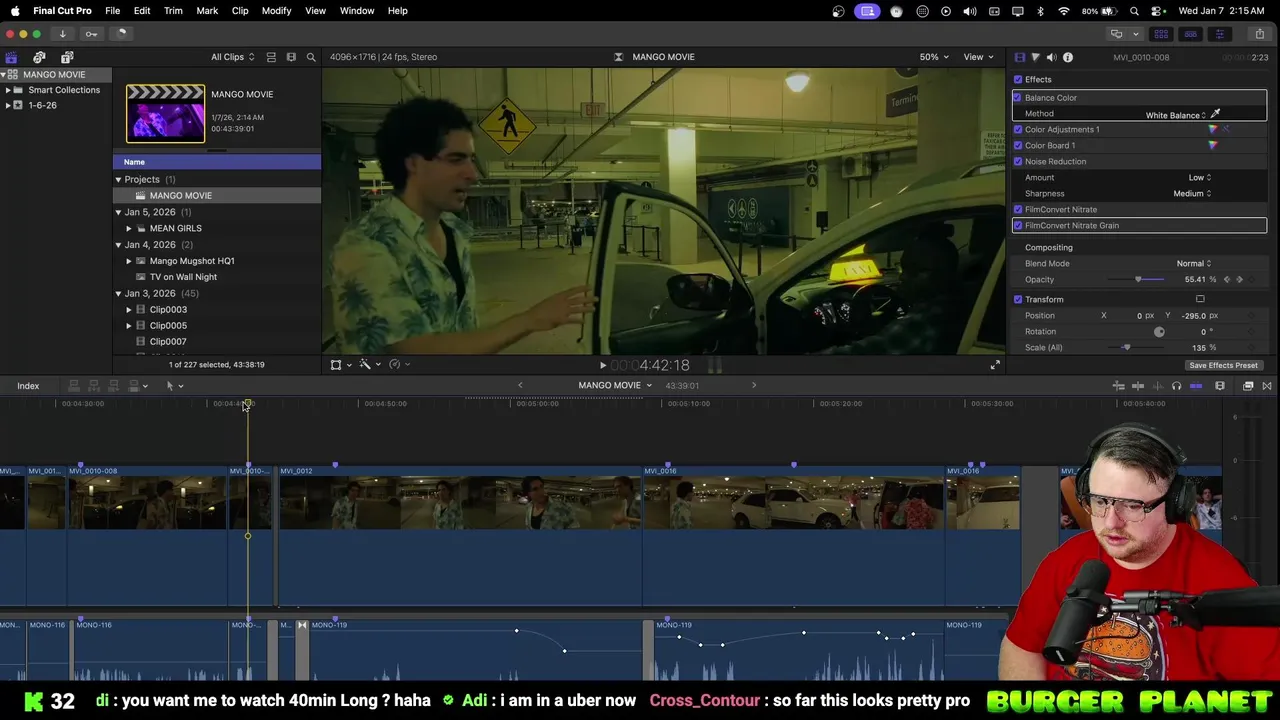Open the effects browser icon
The height and width of the screenshot is (720, 1280).
[1248, 386]
